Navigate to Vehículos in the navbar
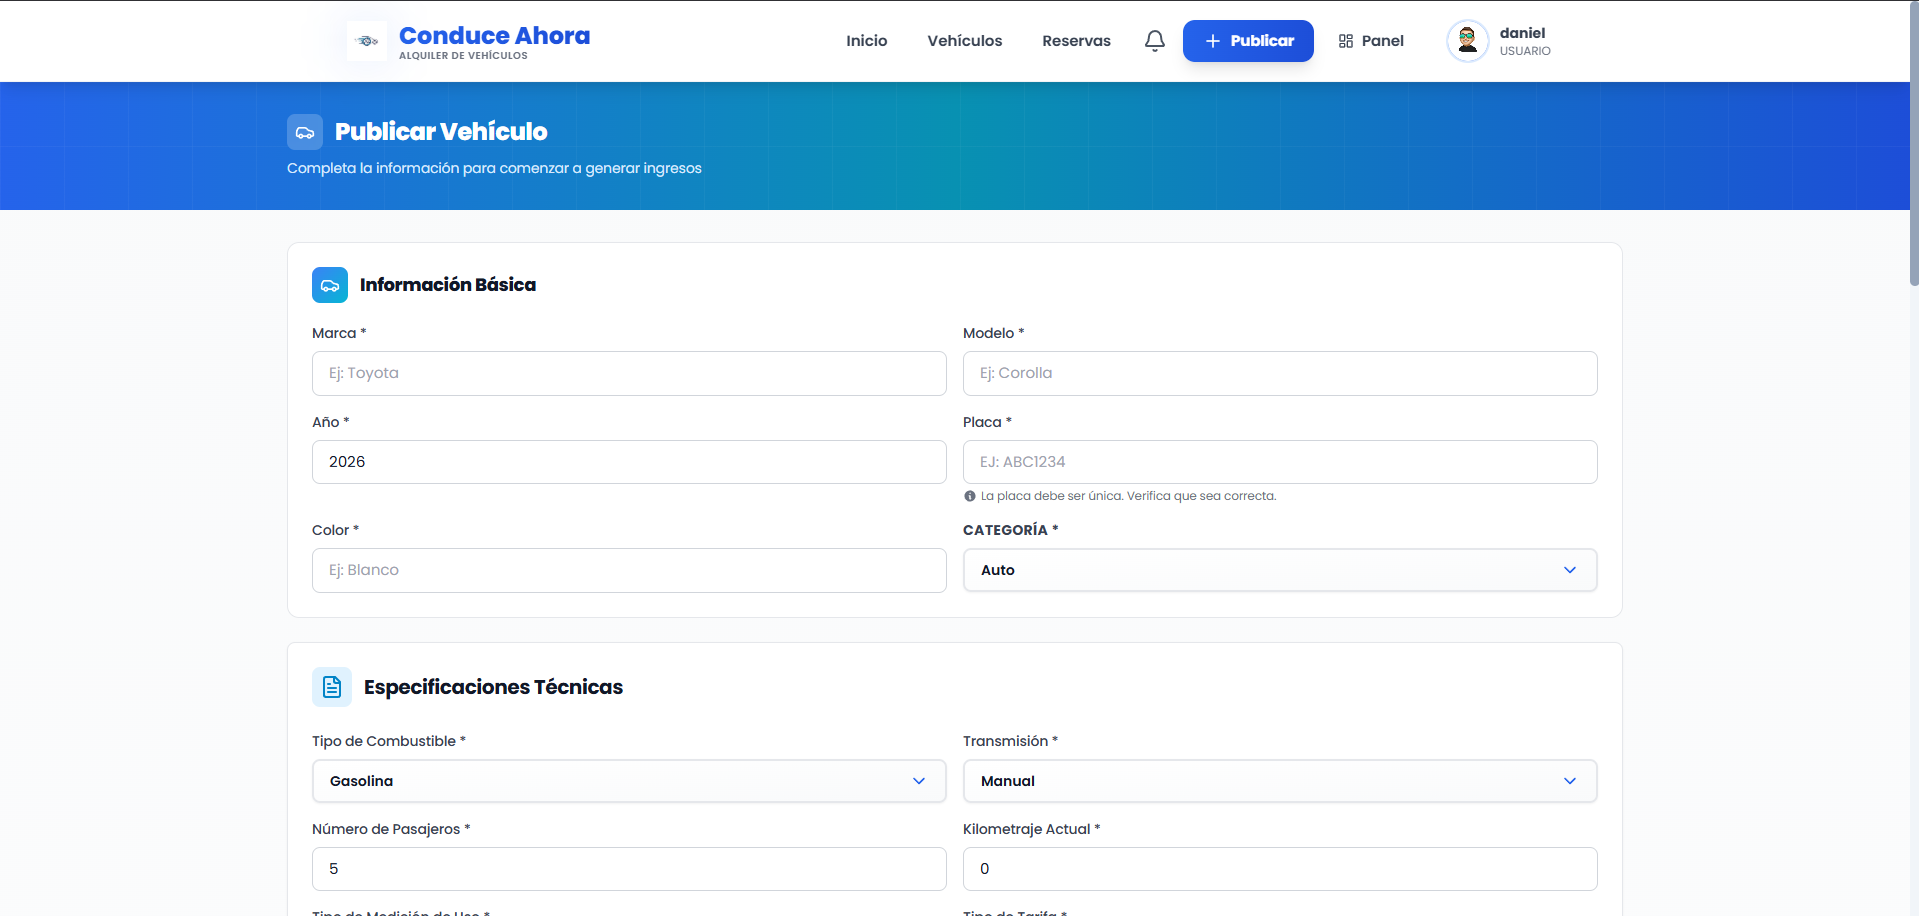This screenshot has width=1919, height=916. coord(964,41)
